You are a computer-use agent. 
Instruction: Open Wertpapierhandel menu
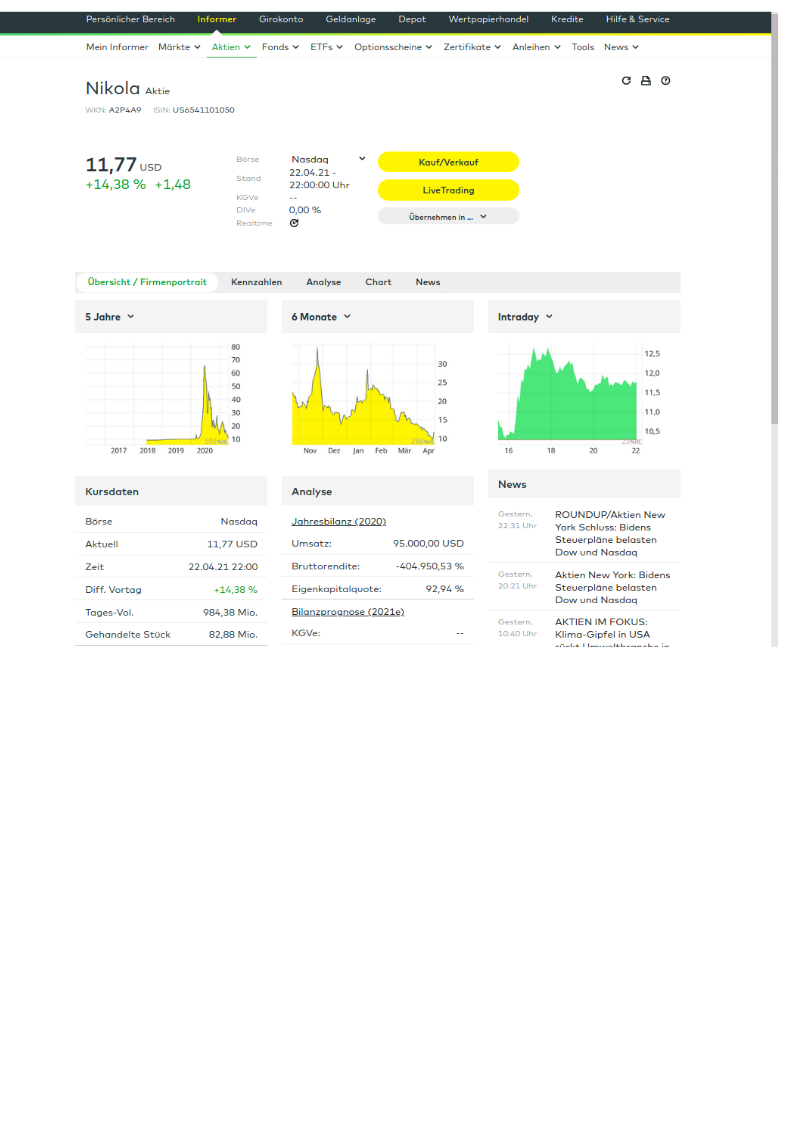tap(489, 19)
